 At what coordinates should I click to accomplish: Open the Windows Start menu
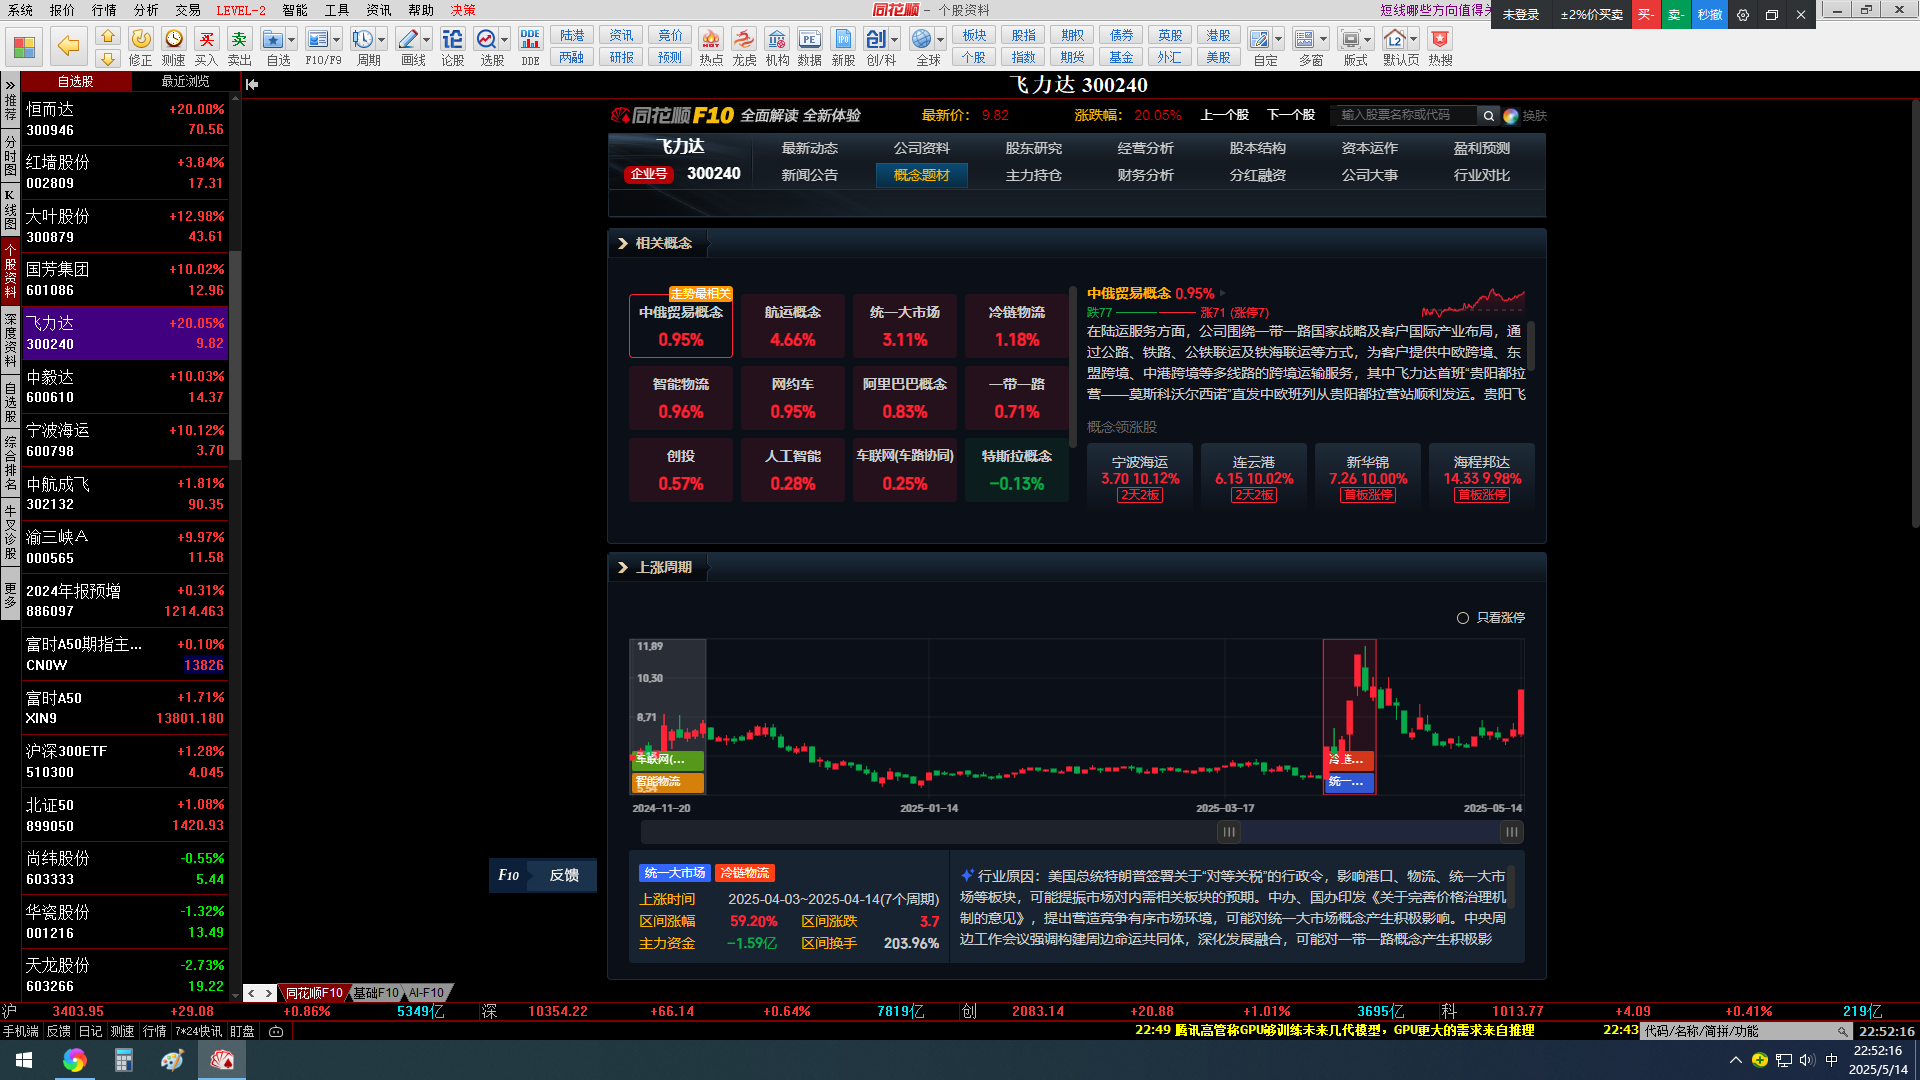[x=24, y=1060]
